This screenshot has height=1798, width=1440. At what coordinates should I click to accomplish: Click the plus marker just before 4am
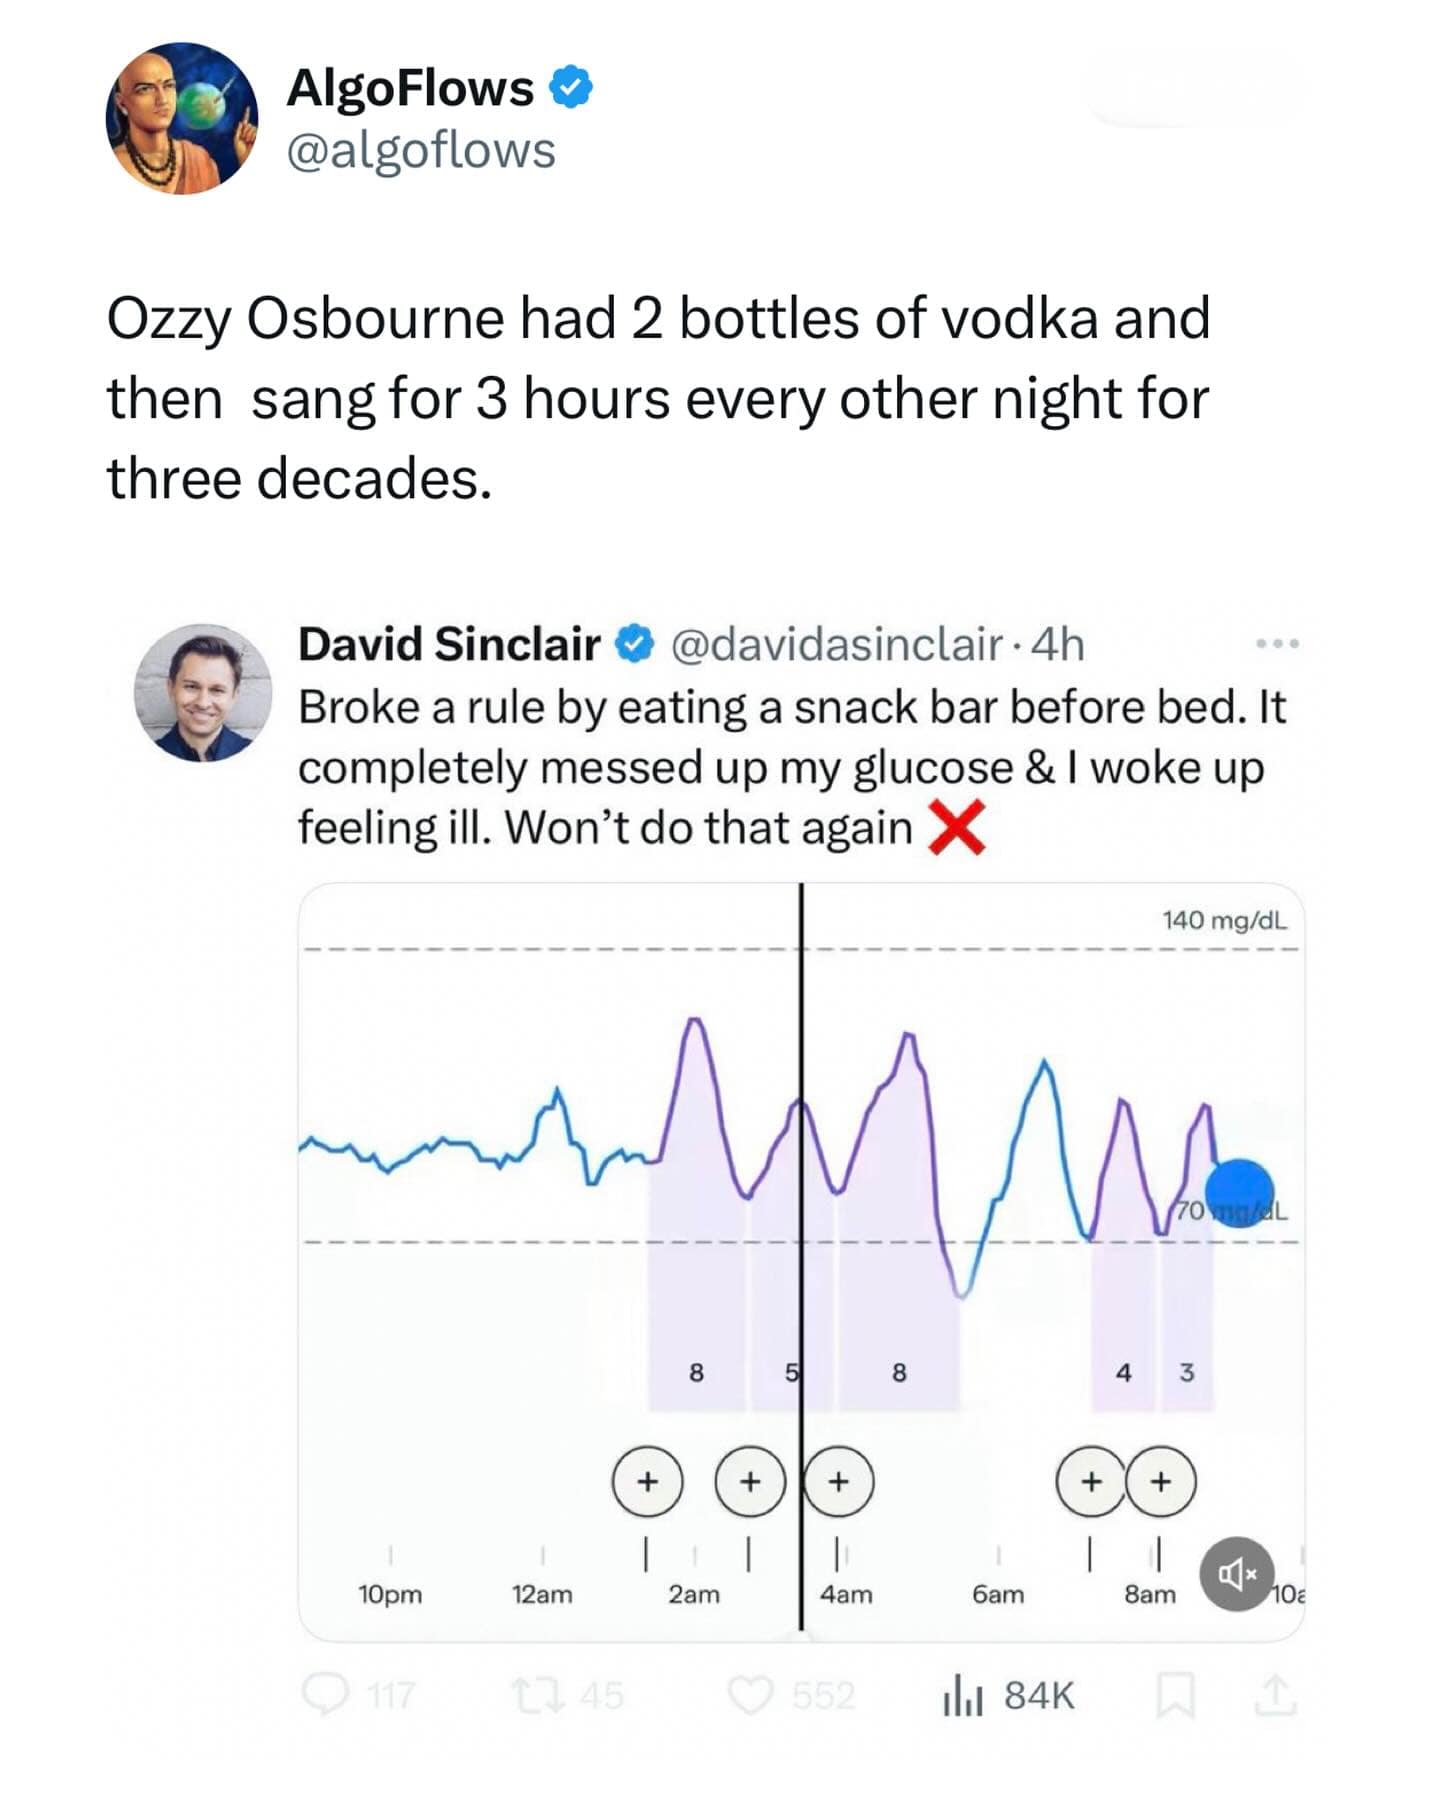838,1481
